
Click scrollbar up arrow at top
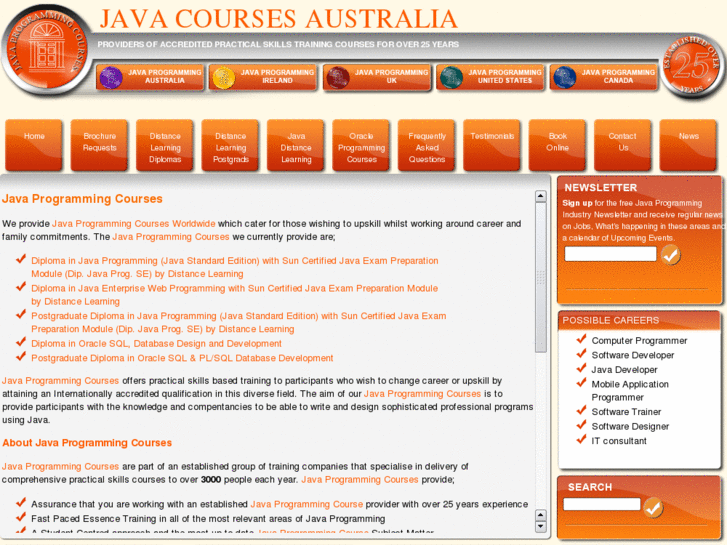[x=541, y=196]
